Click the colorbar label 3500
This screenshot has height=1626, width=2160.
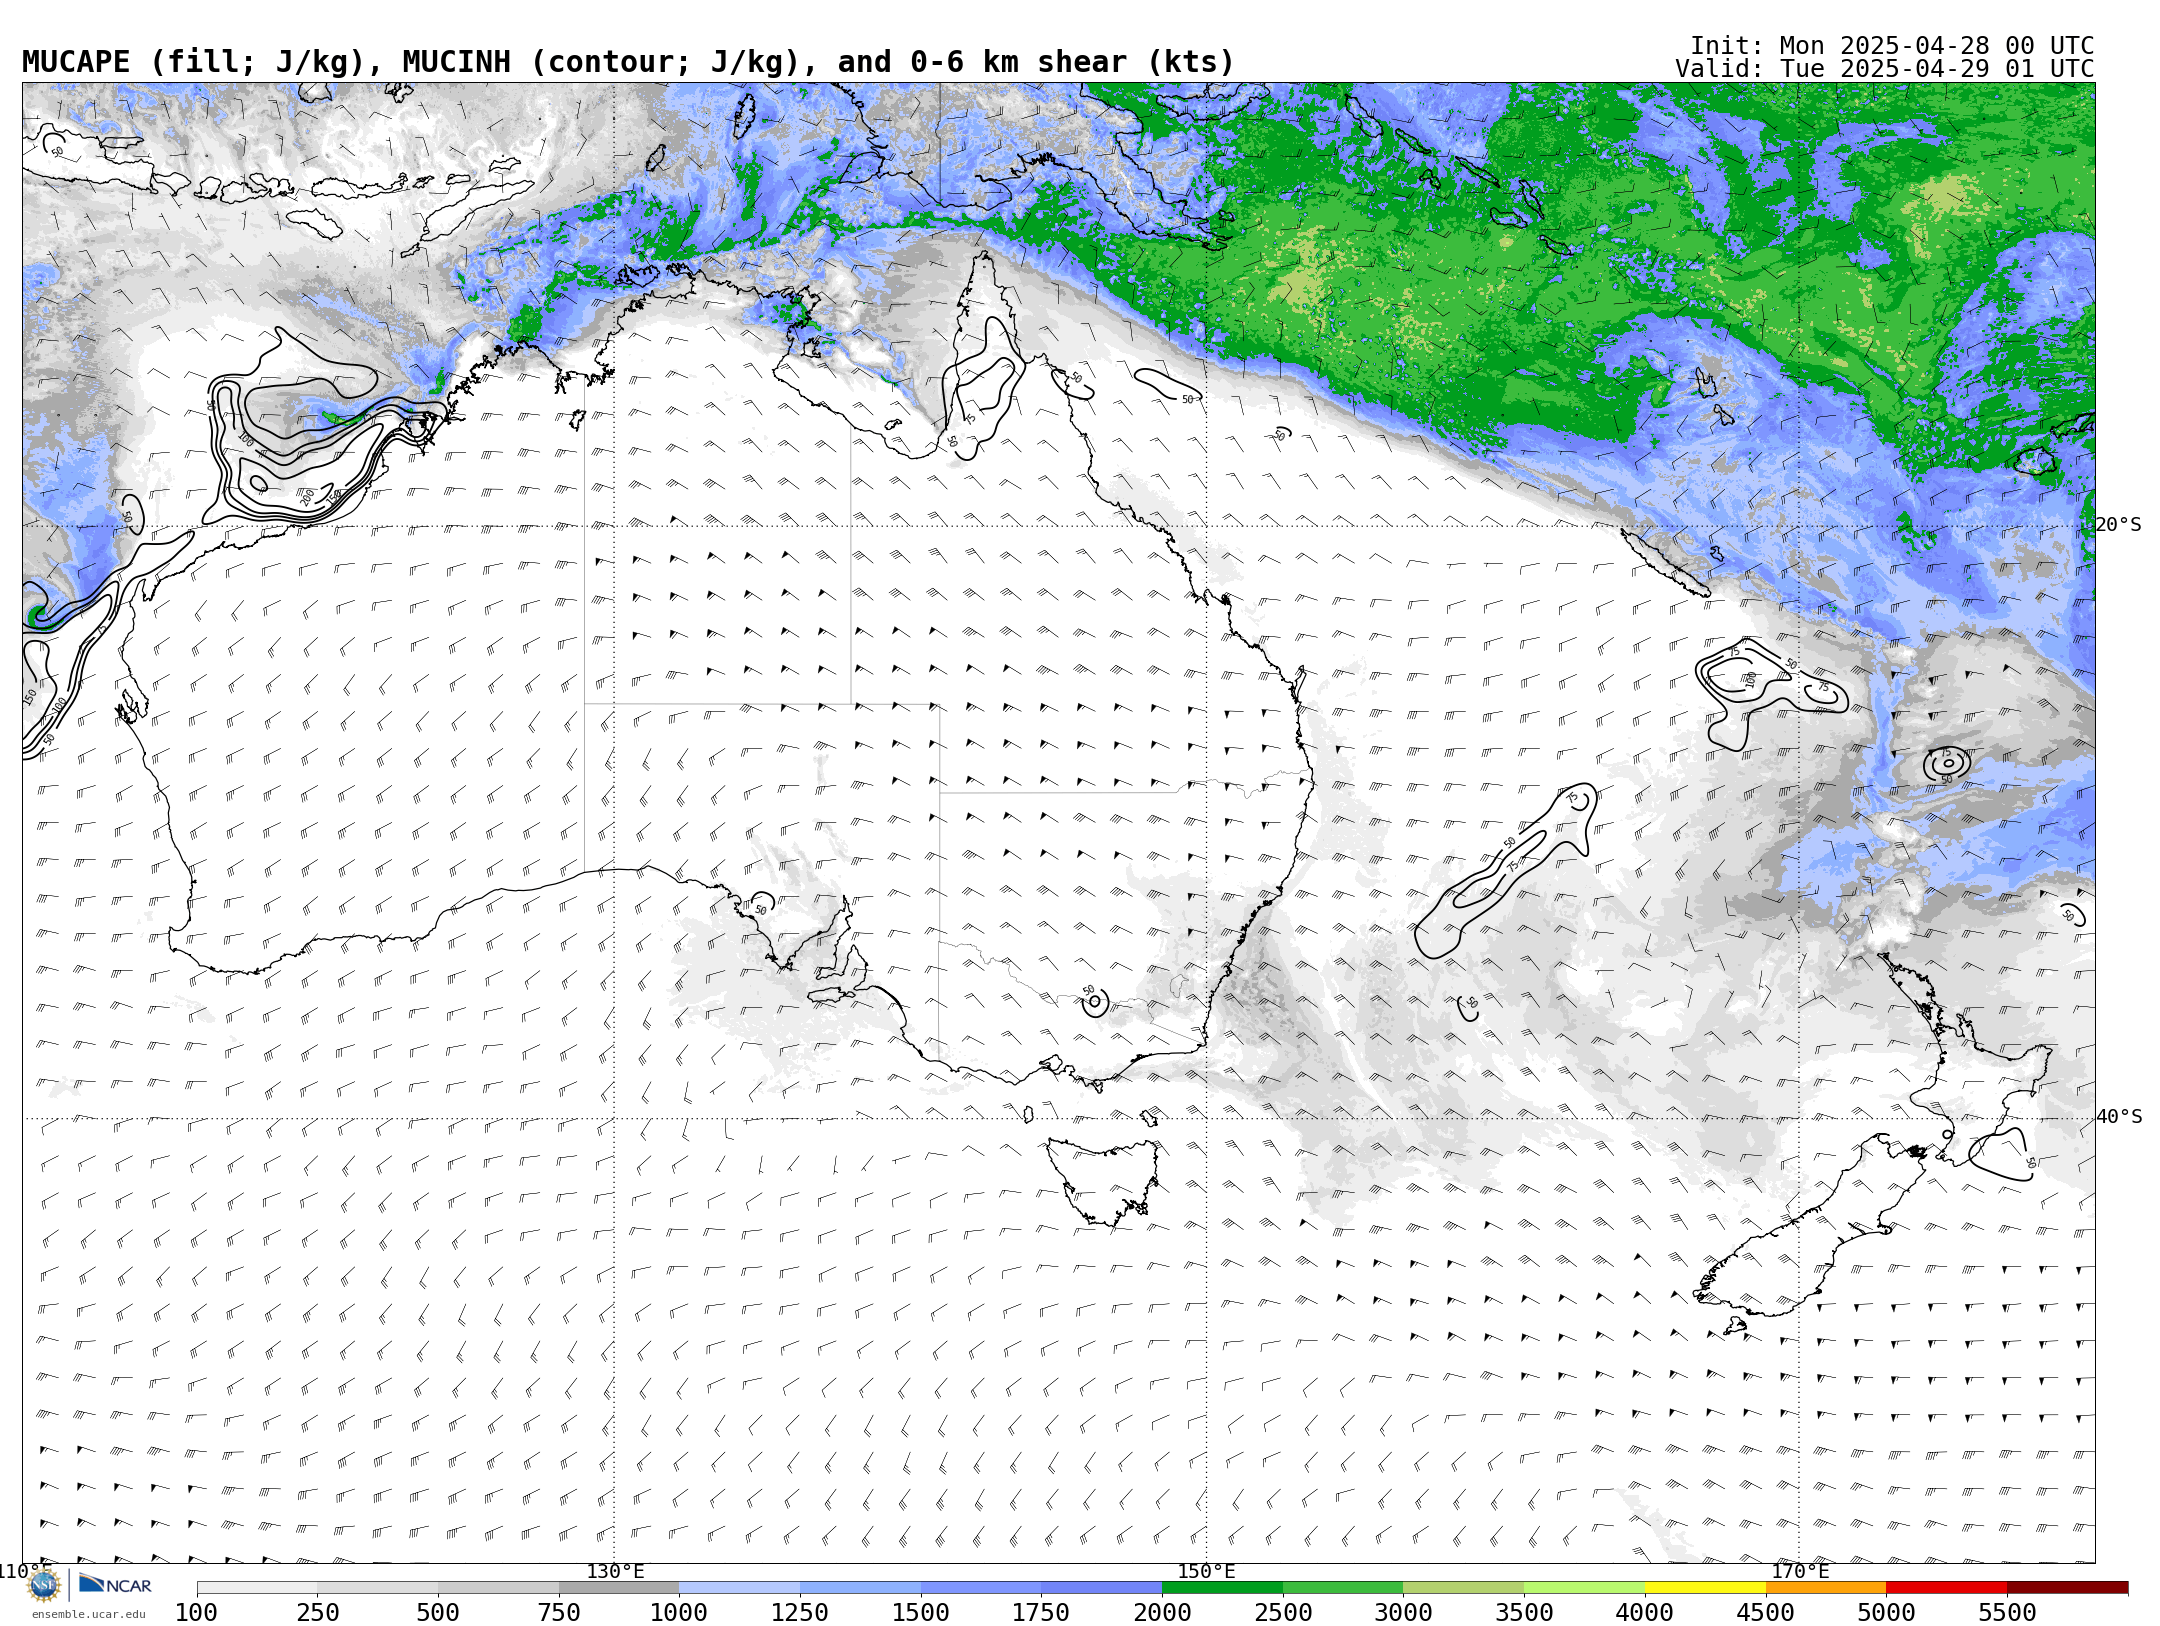[1524, 1612]
